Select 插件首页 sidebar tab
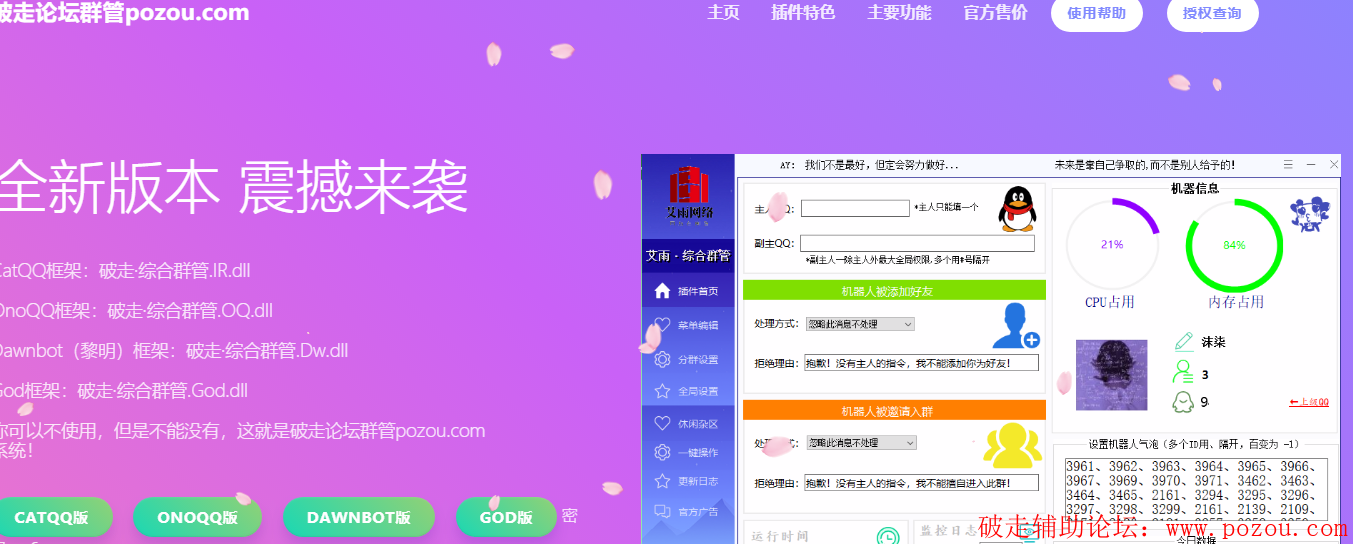This screenshot has height=544, width=1353. coord(688,291)
